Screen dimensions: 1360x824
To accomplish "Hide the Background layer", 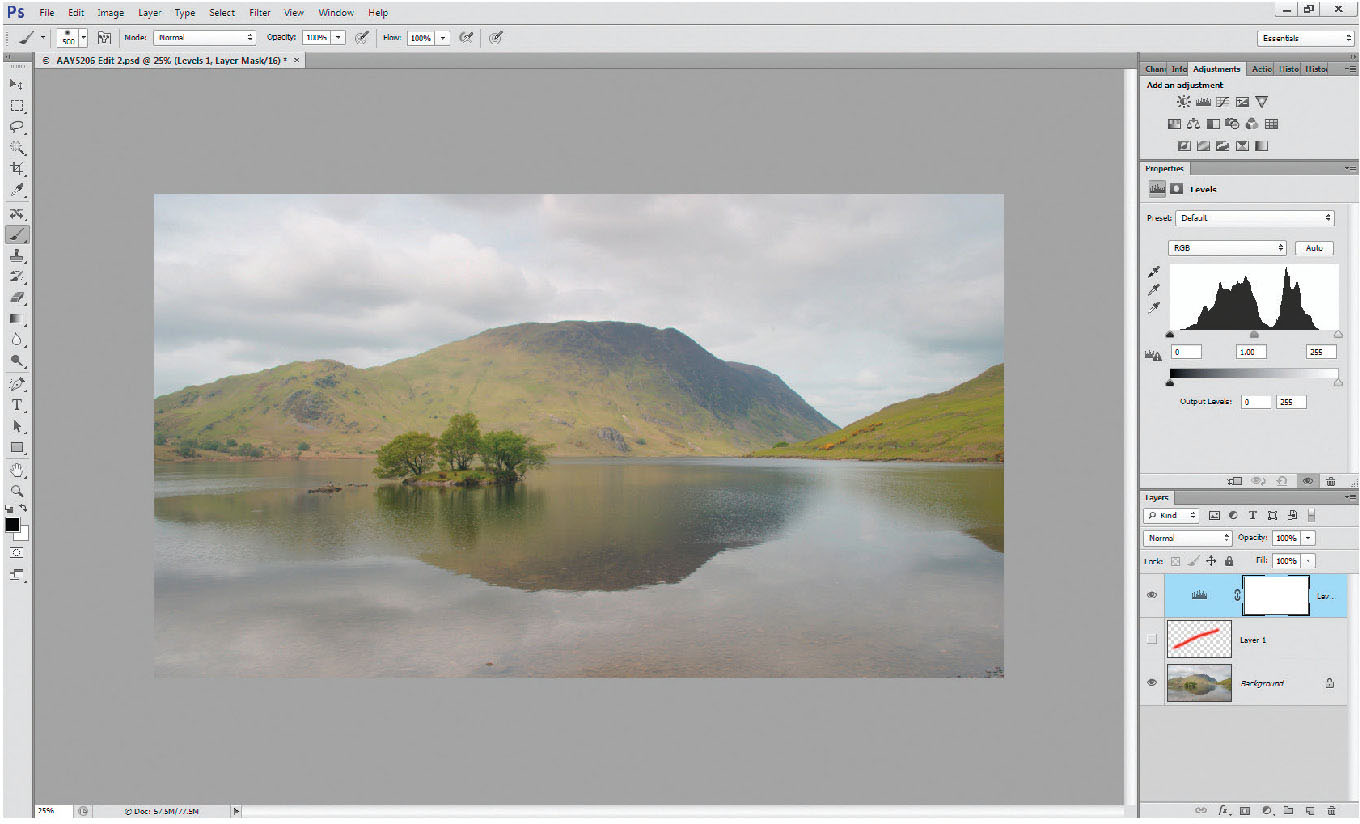I will point(1151,683).
